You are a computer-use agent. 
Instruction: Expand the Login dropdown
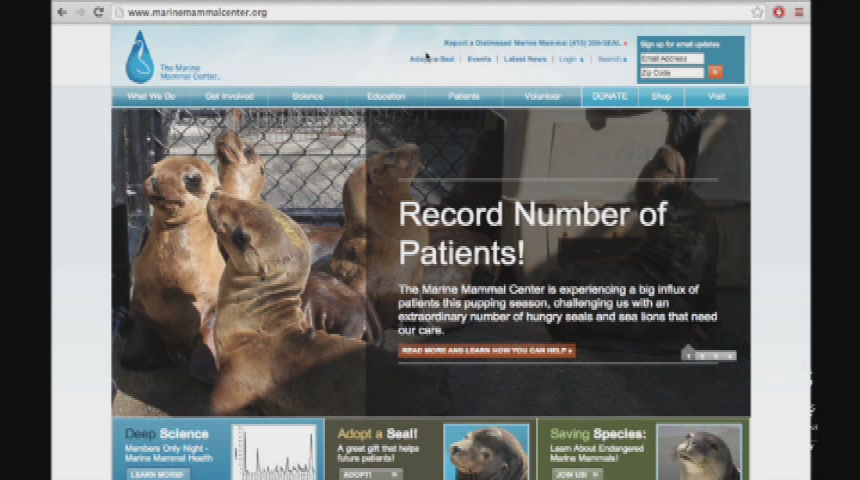pos(571,59)
